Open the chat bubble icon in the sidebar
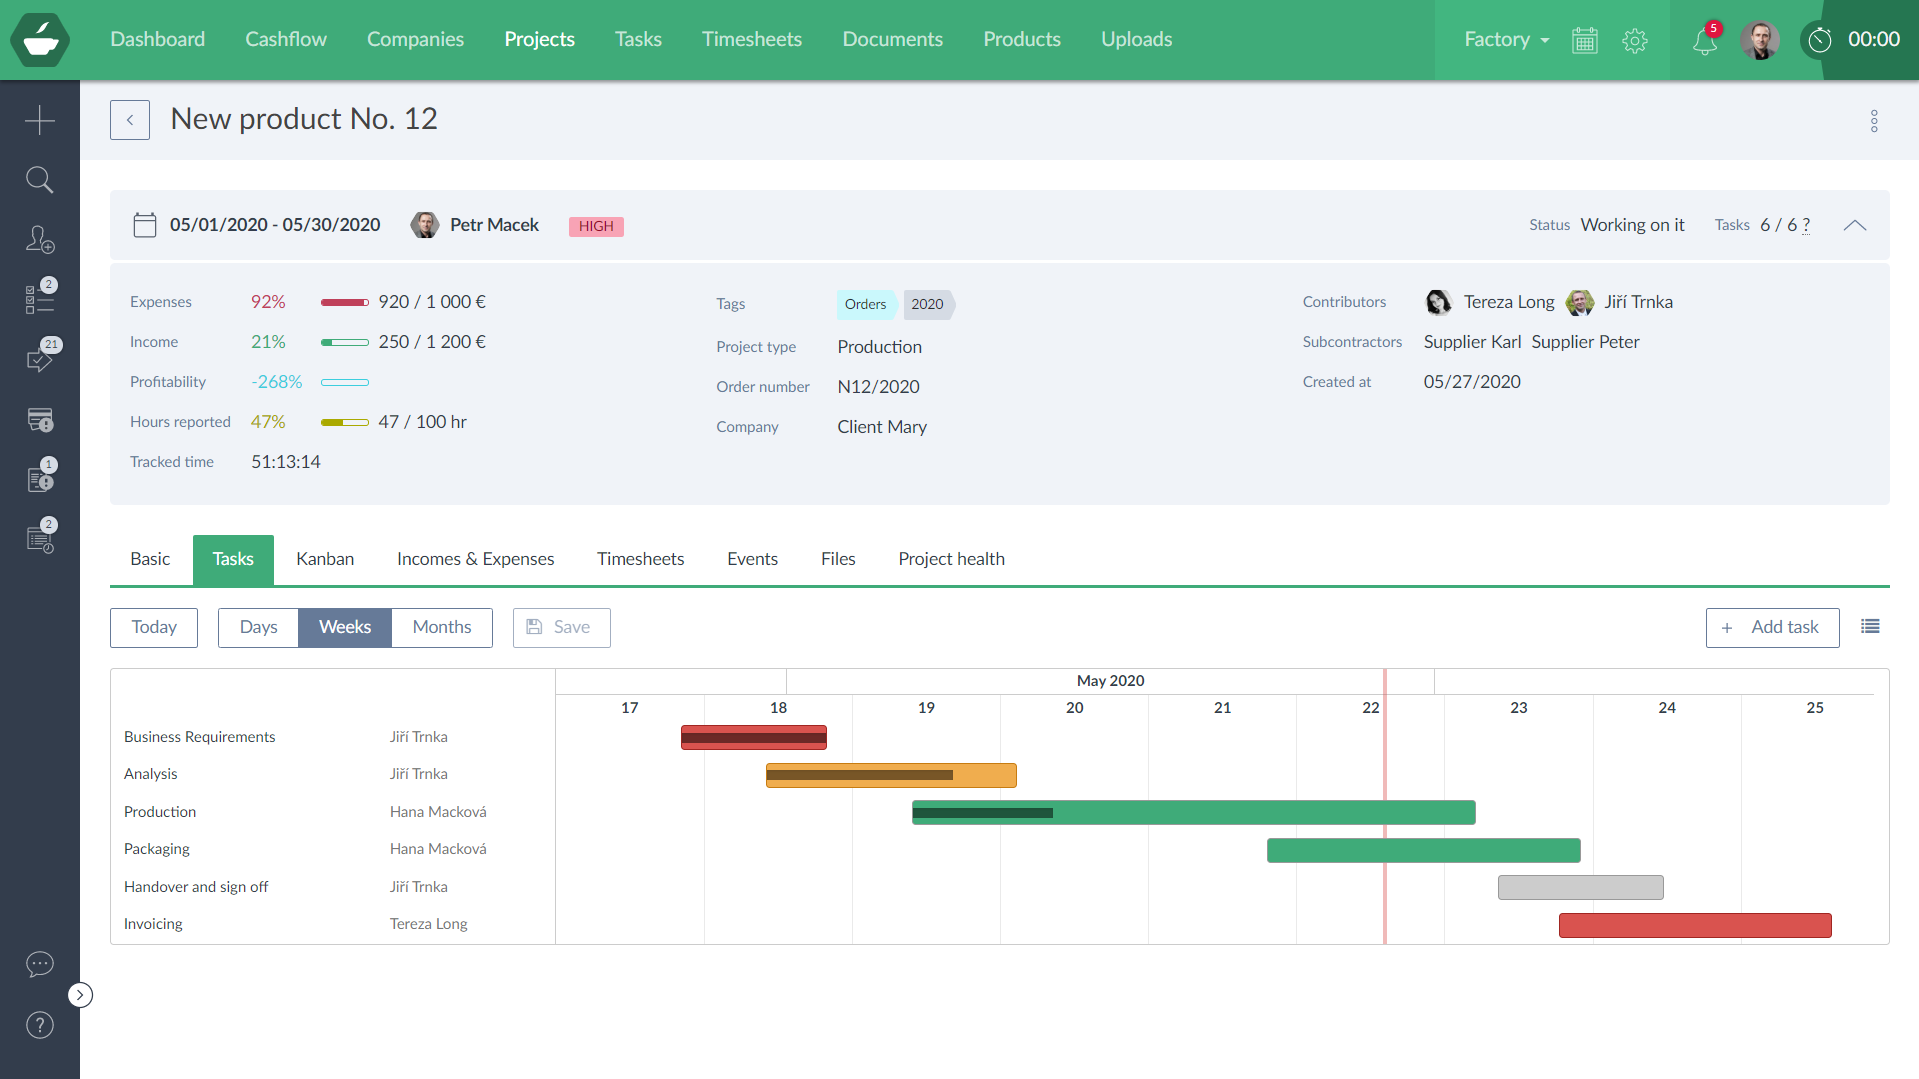 [x=40, y=964]
